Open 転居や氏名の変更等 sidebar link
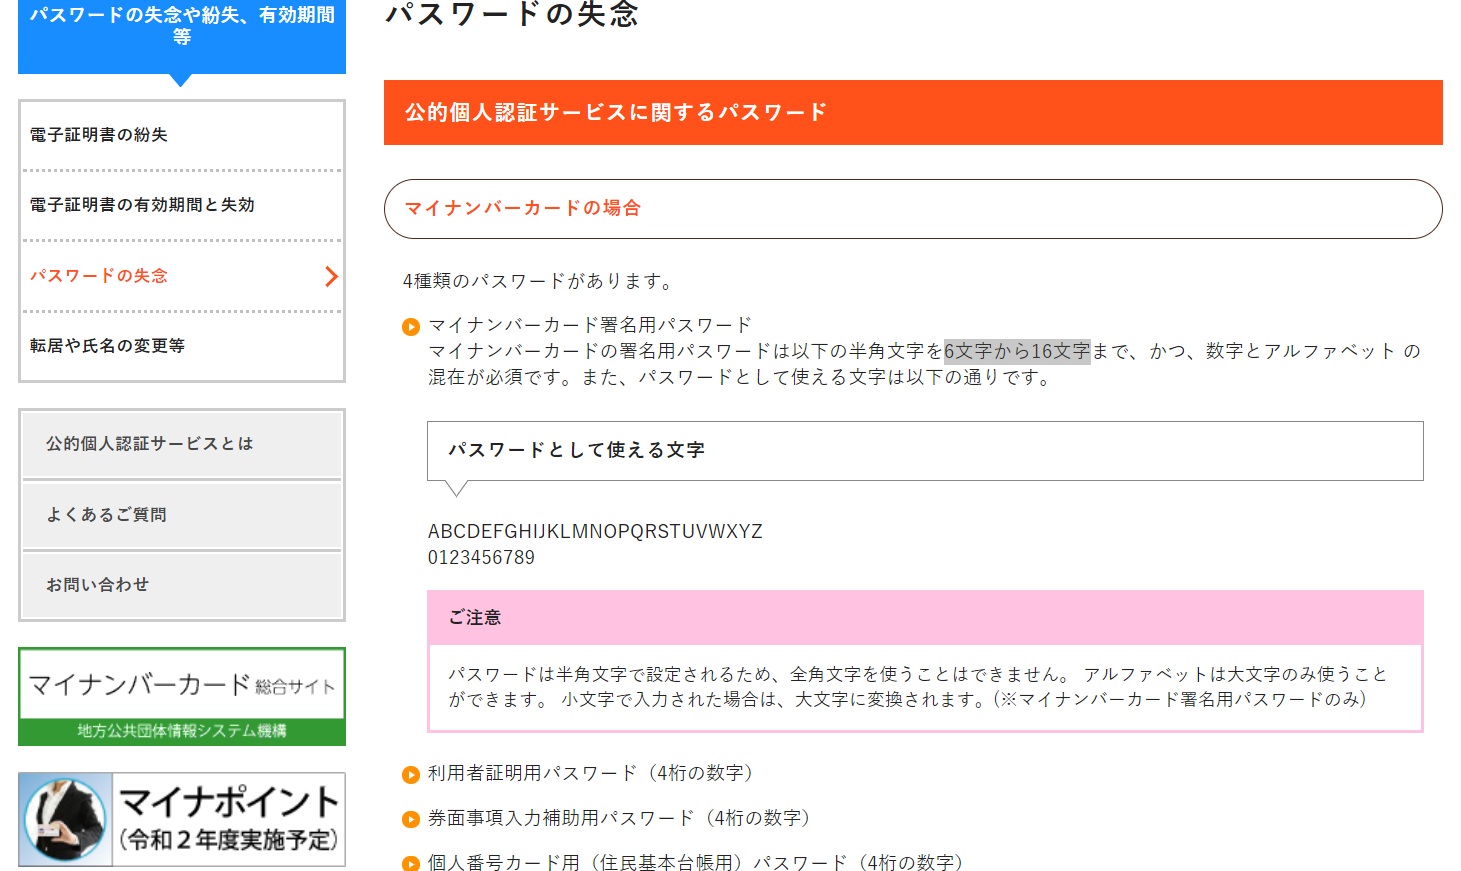The width and height of the screenshot is (1461, 871). 182,346
